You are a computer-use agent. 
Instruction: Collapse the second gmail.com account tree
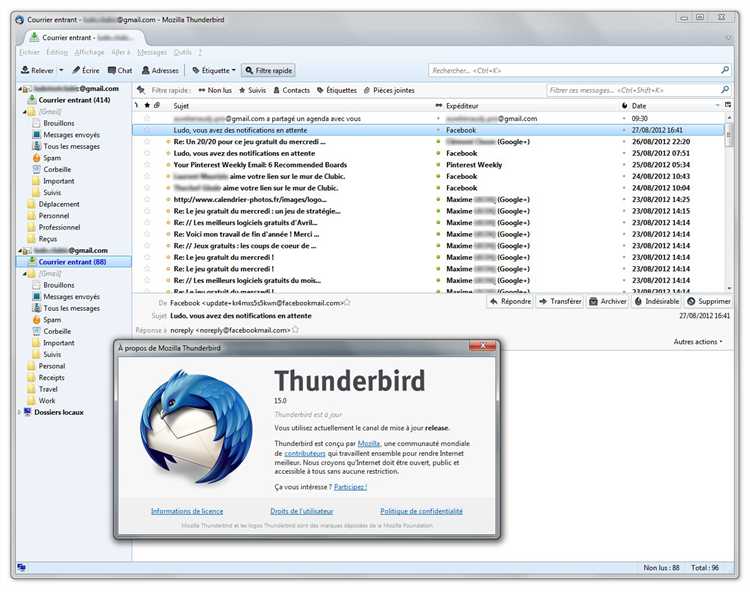[x=21, y=251]
